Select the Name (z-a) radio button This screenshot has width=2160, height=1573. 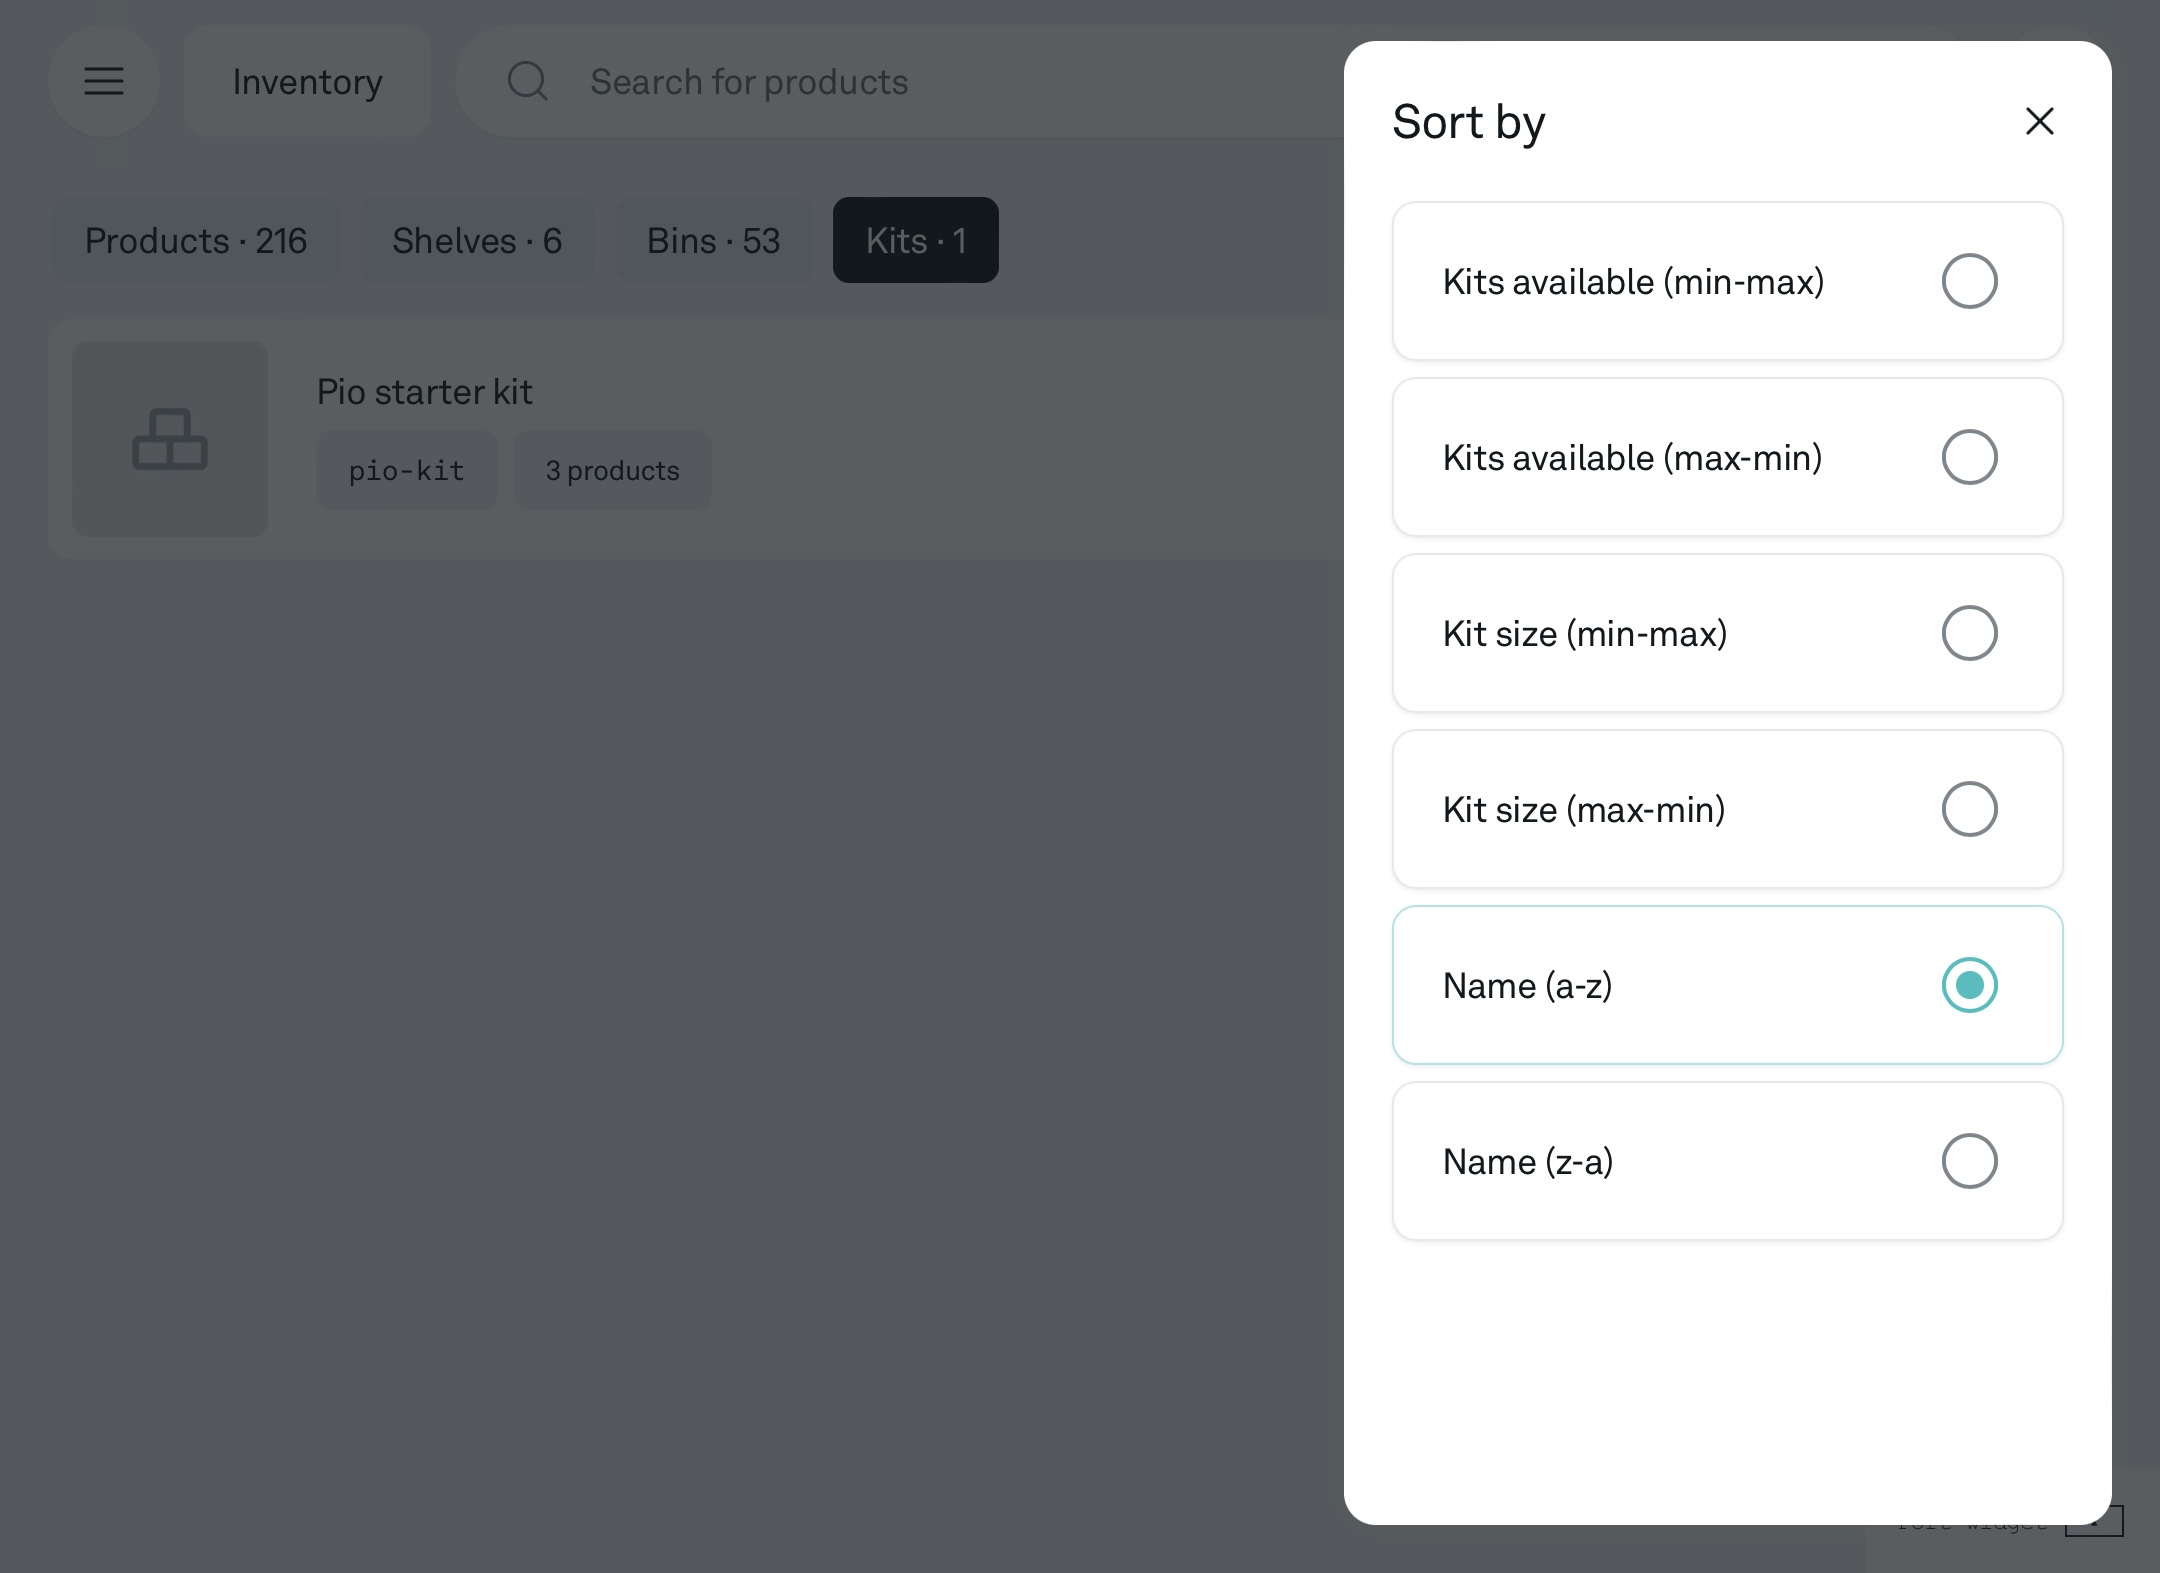1969,1161
